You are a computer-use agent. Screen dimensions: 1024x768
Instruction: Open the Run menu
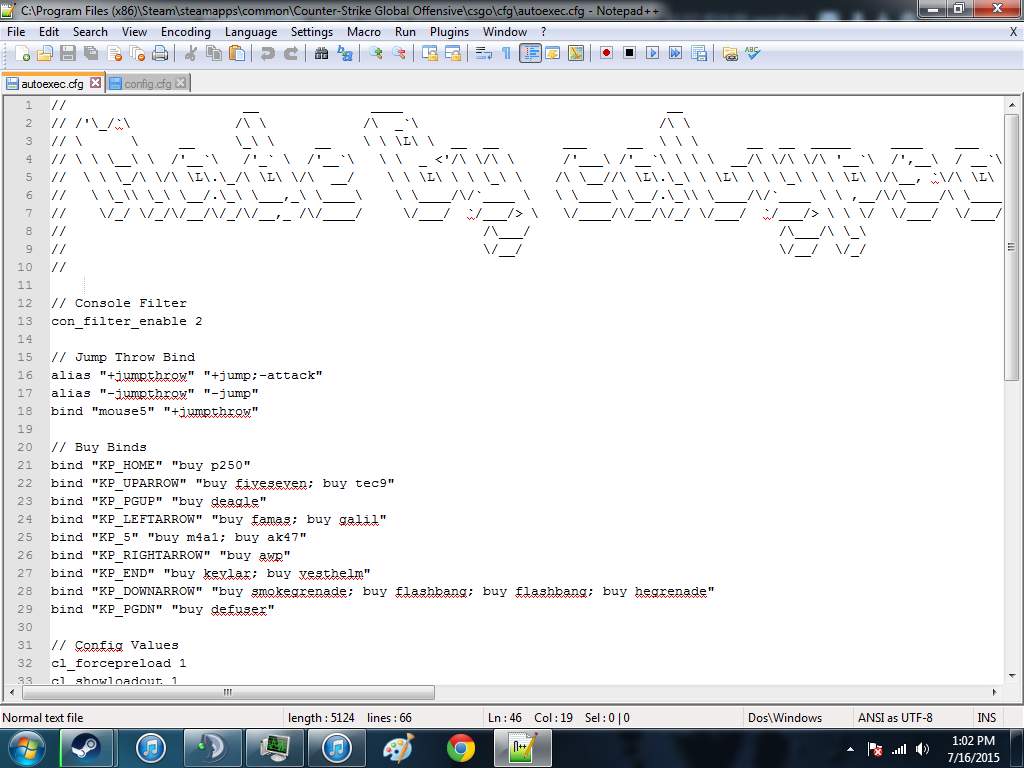pyautogui.click(x=405, y=32)
